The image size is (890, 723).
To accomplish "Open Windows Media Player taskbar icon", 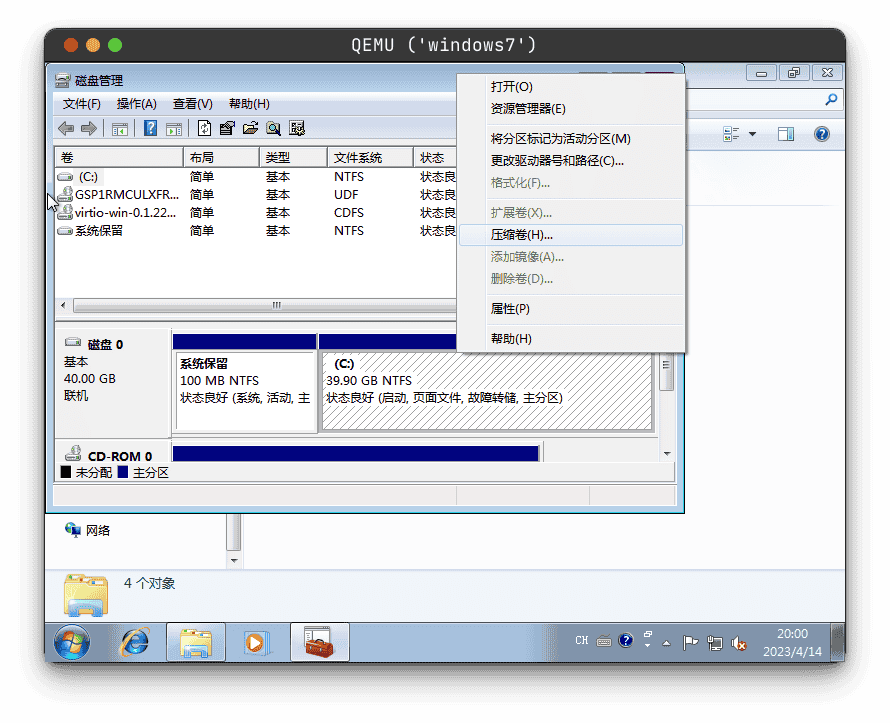I will click(x=257, y=642).
